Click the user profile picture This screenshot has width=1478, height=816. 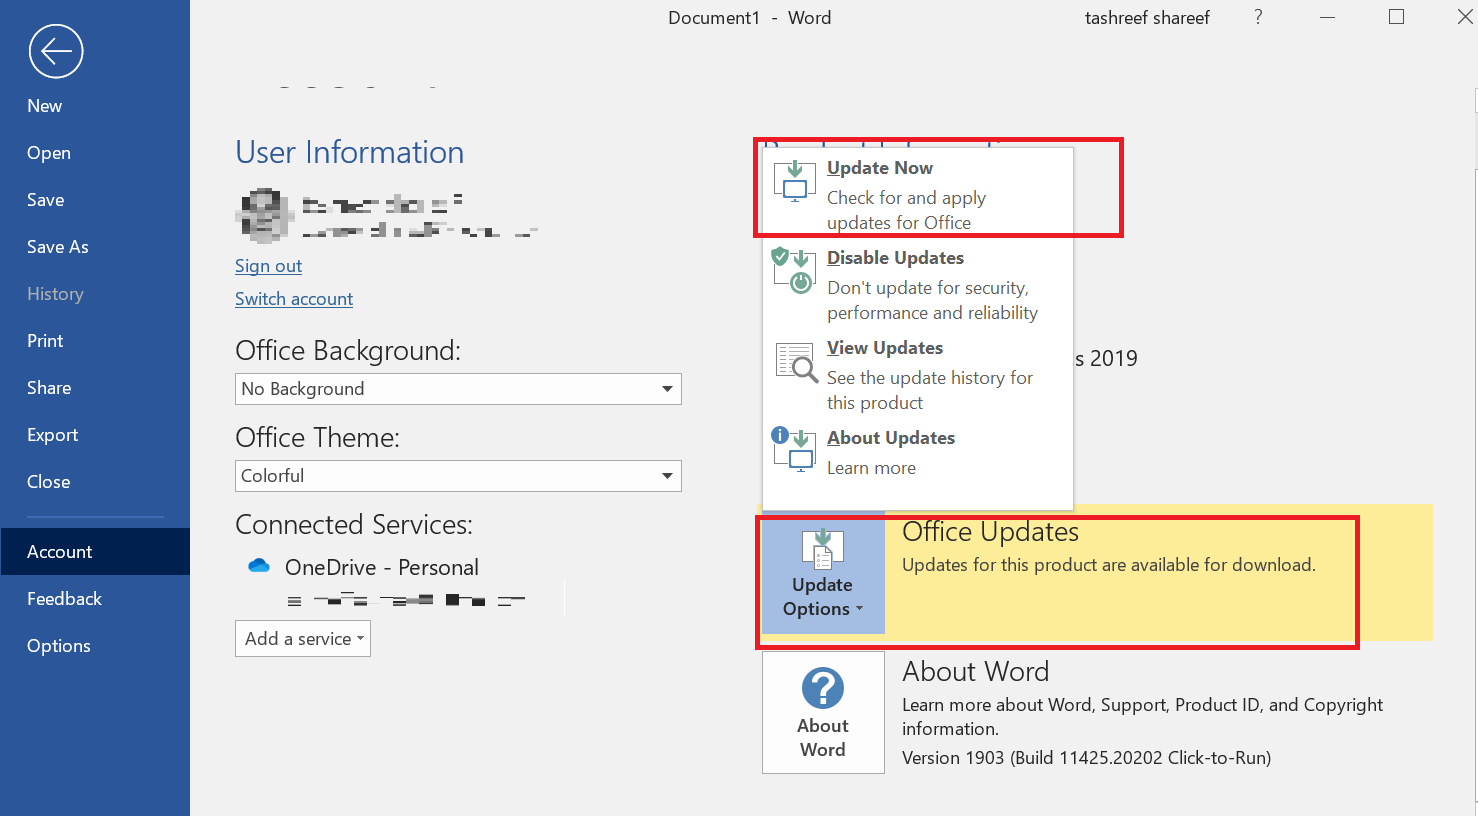264,215
